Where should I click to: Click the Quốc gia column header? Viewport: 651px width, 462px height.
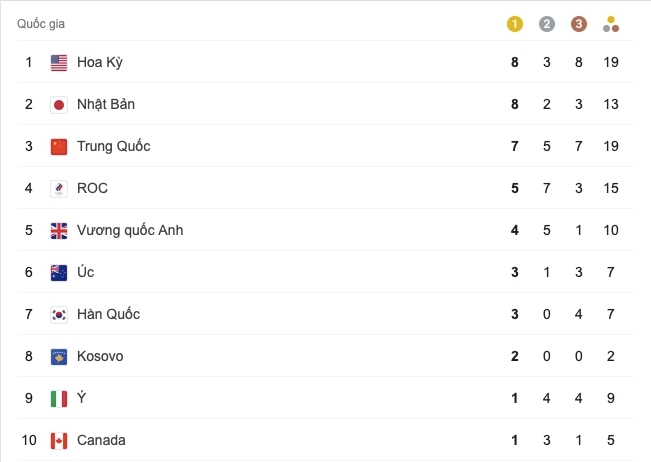[41, 24]
